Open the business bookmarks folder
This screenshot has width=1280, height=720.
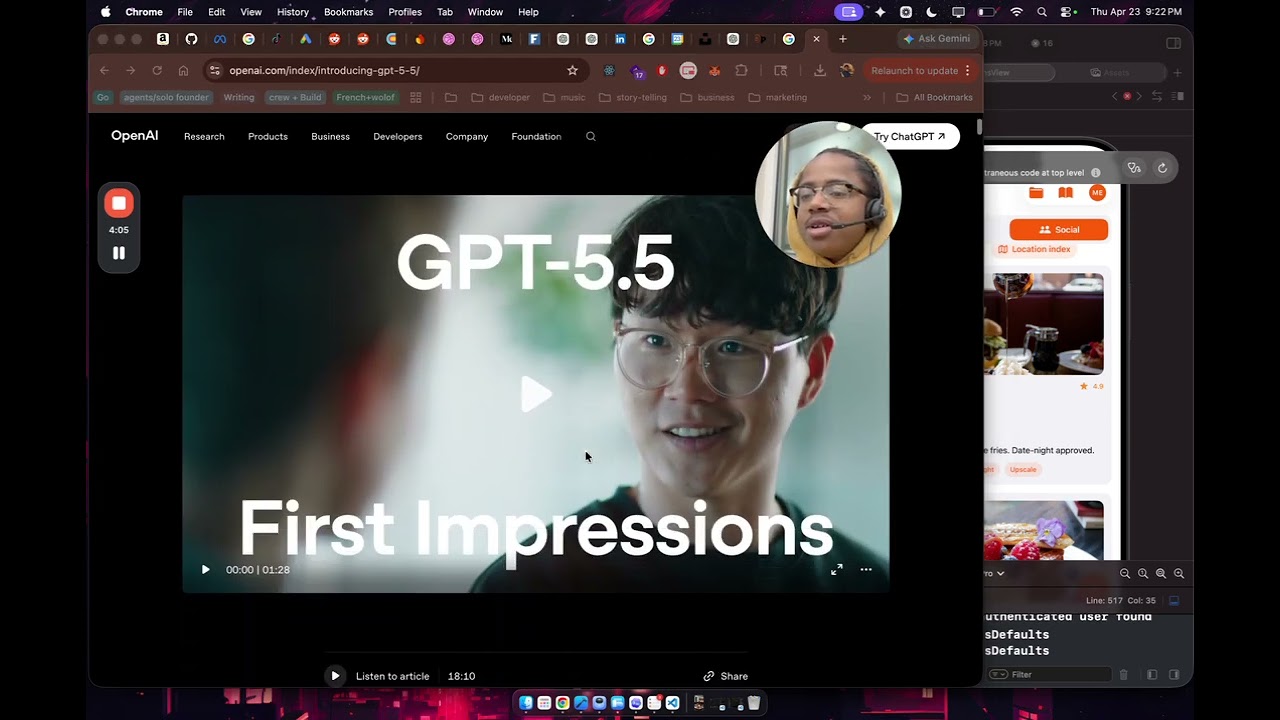pos(707,97)
